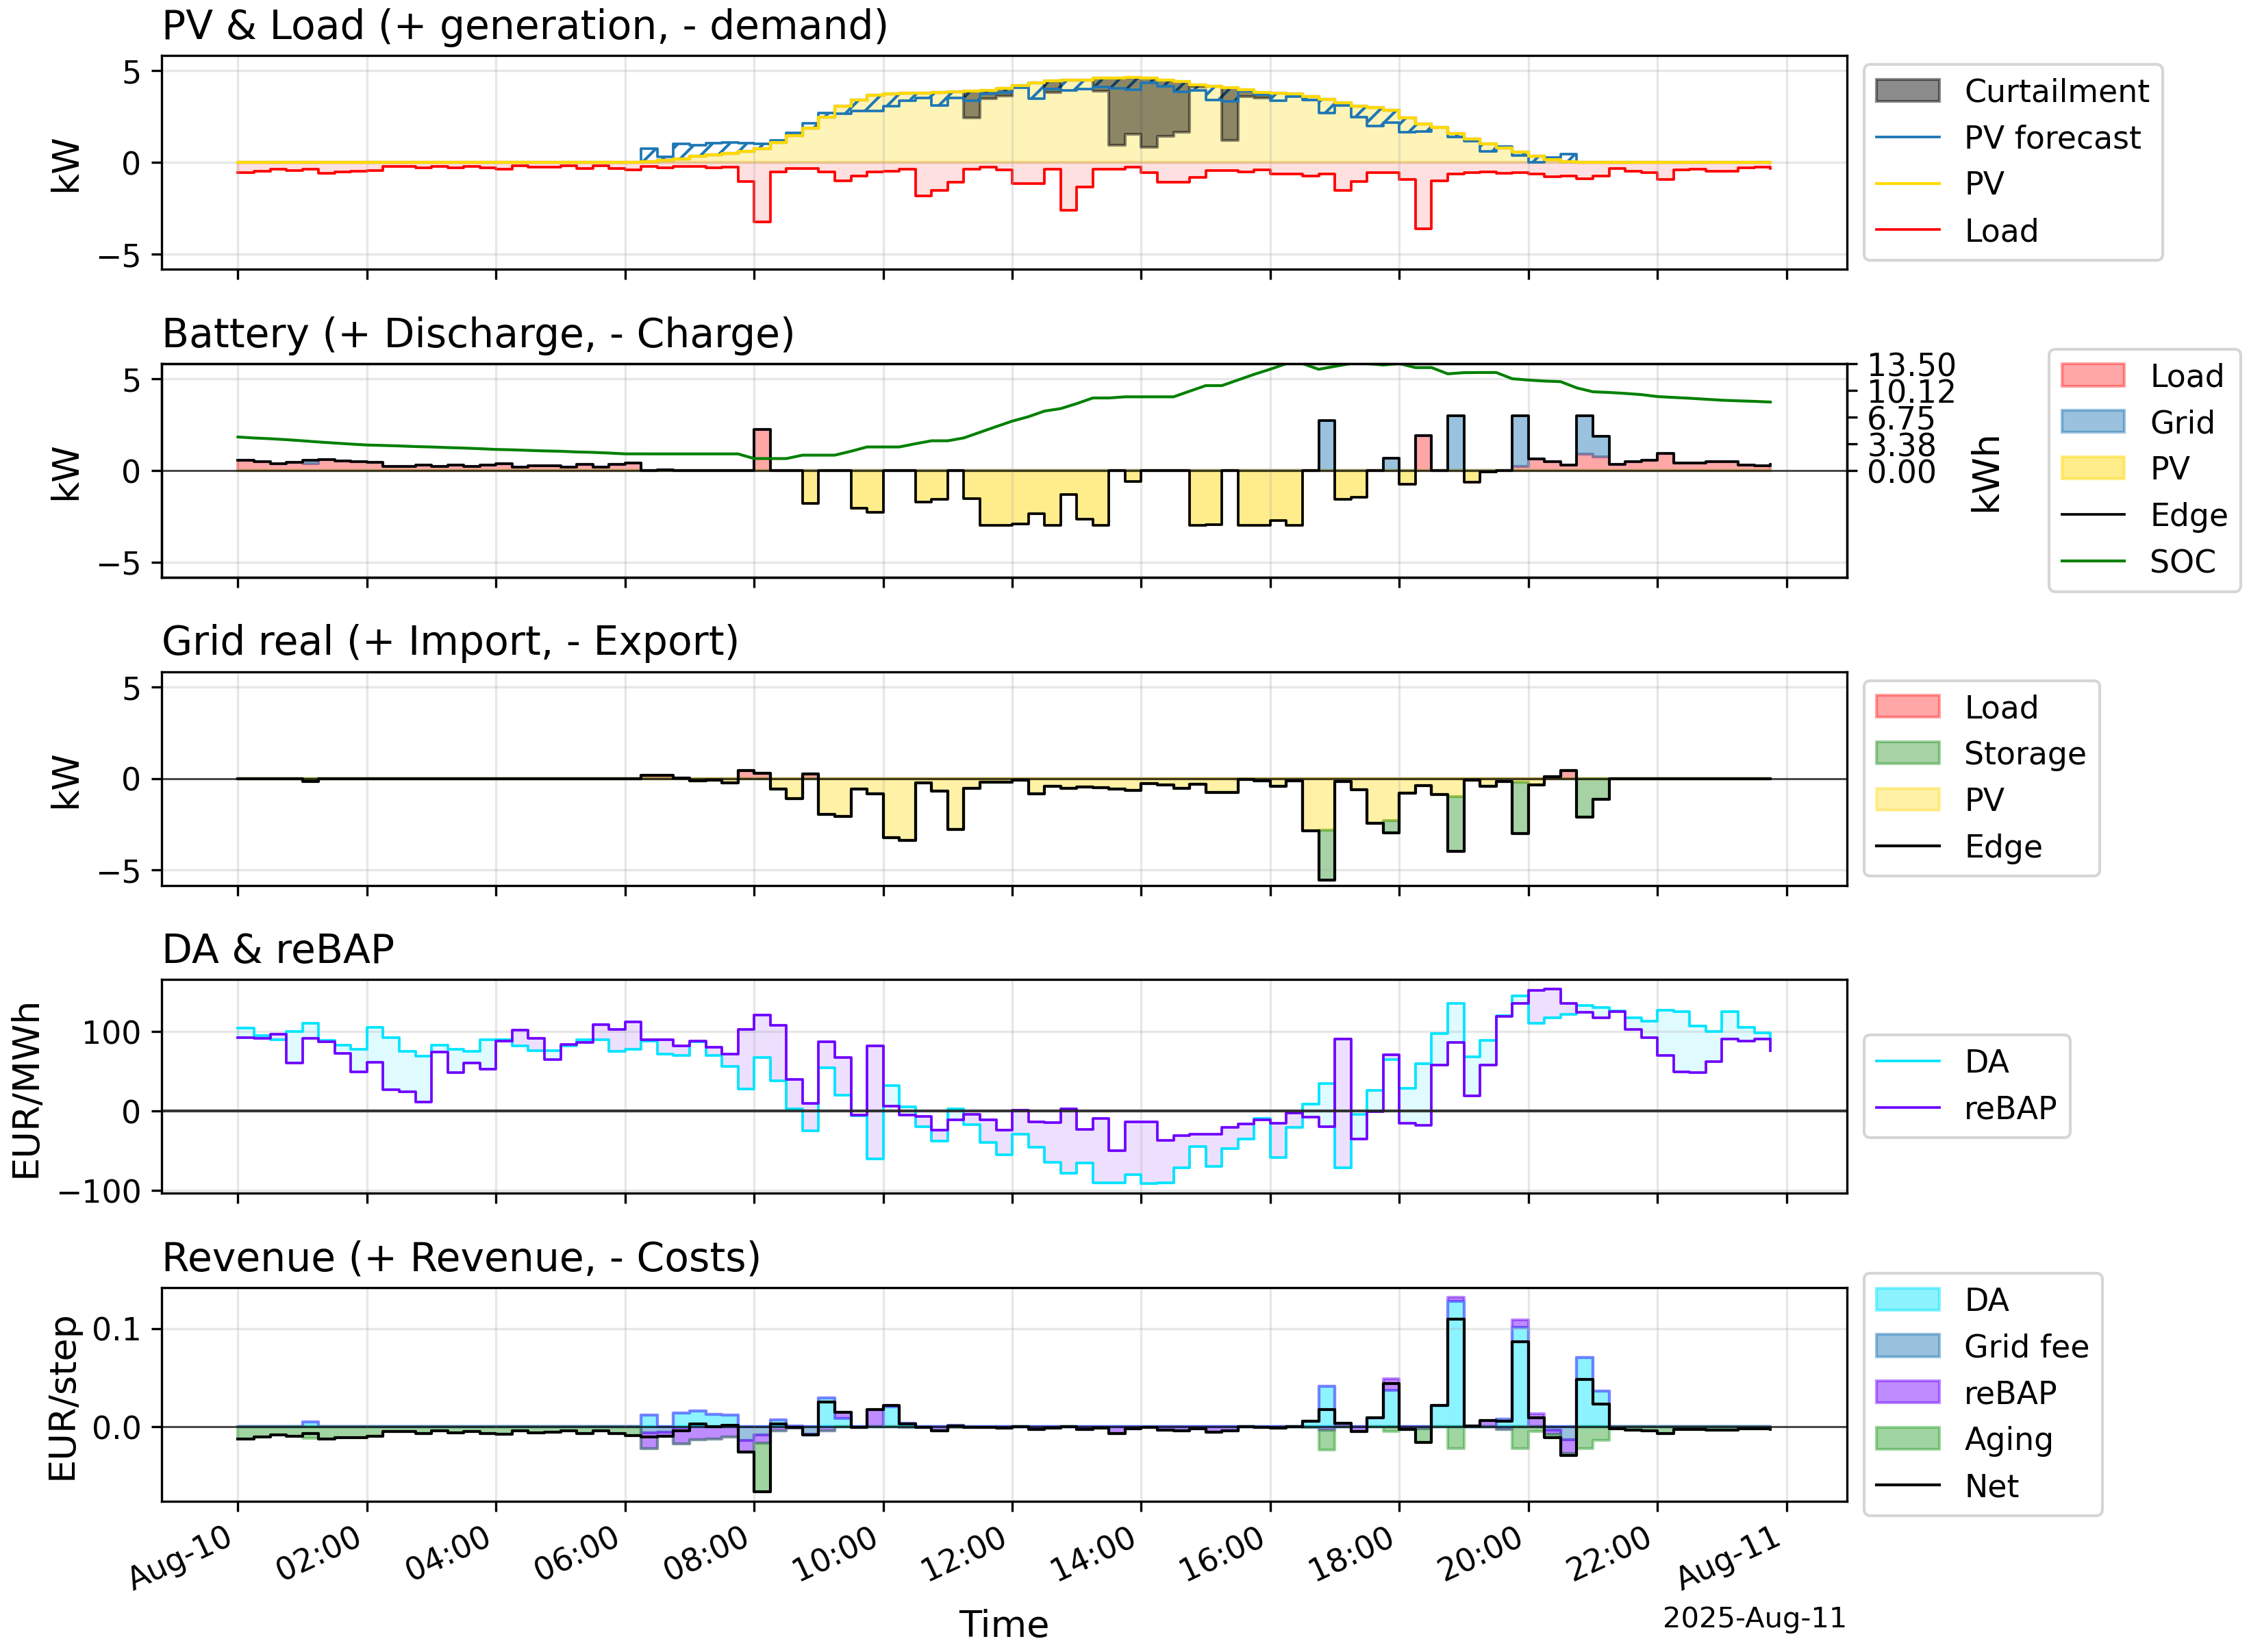Screen dimensions: 2249x1652
Task: Click the blue Grid swatch in the Battery legend
Action: (2092, 422)
